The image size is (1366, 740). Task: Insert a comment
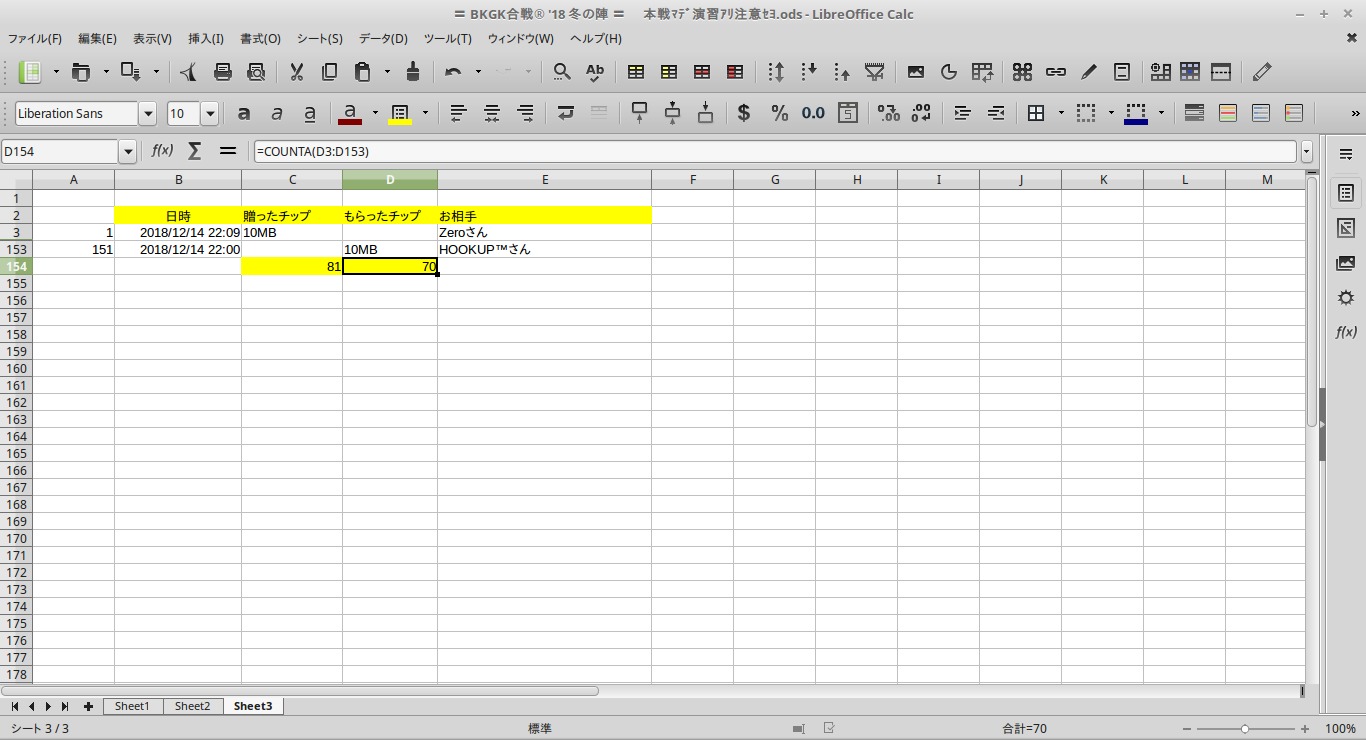[1088, 72]
